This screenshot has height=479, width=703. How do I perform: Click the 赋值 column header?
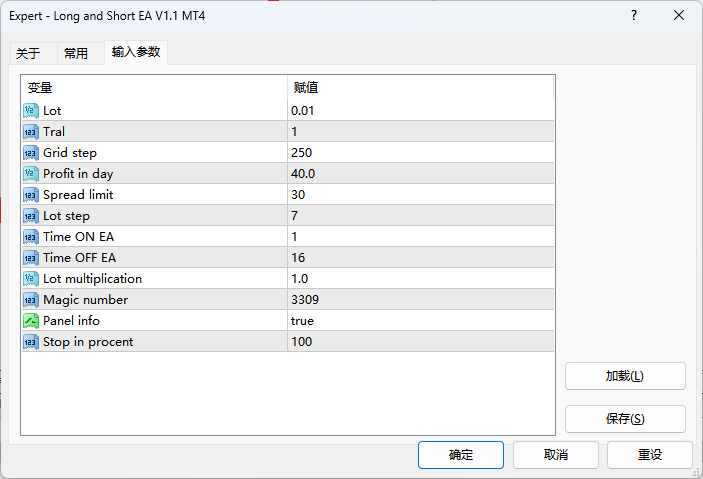(421, 87)
